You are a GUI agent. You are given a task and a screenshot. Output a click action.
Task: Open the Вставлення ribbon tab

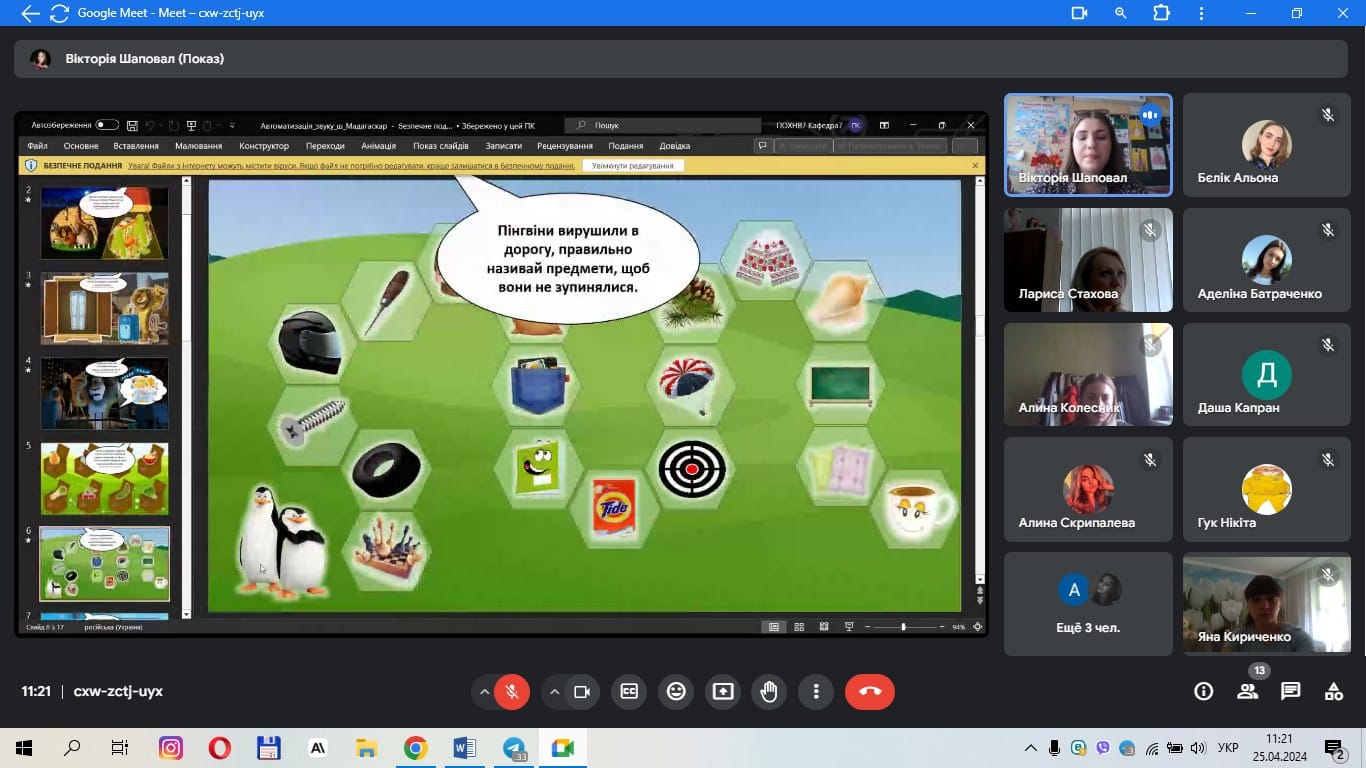pyautogui.click(x=136, y=146)
